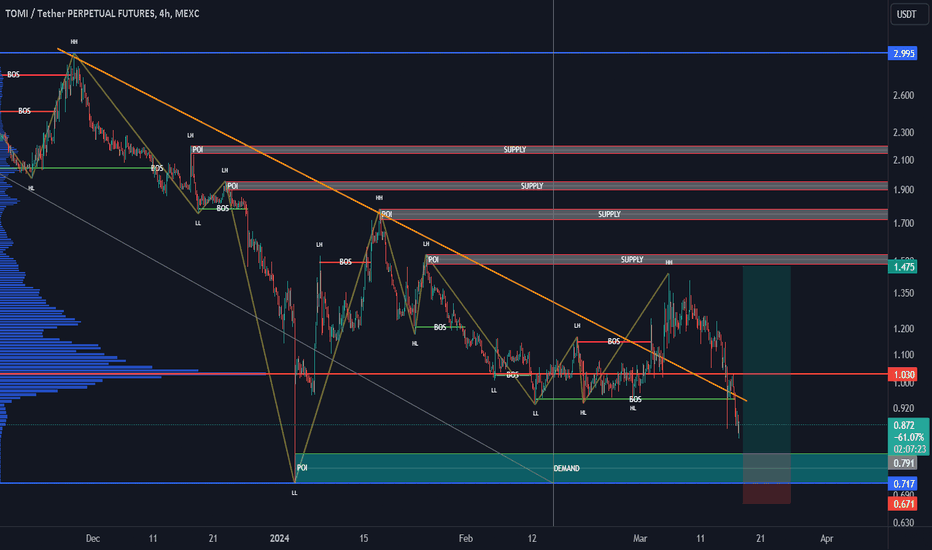Click the red 1.030 price level label
This screenshot has width=932, height=550.
click(x=902, y=375)
